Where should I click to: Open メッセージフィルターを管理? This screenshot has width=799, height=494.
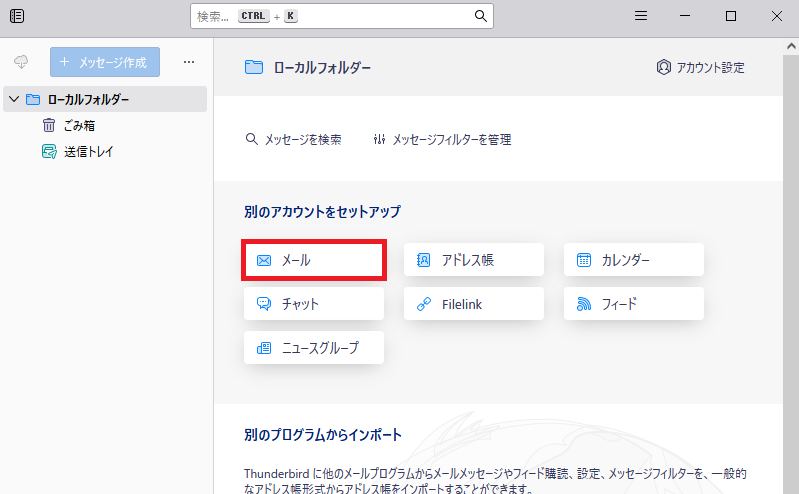click(x=442, y=139)
